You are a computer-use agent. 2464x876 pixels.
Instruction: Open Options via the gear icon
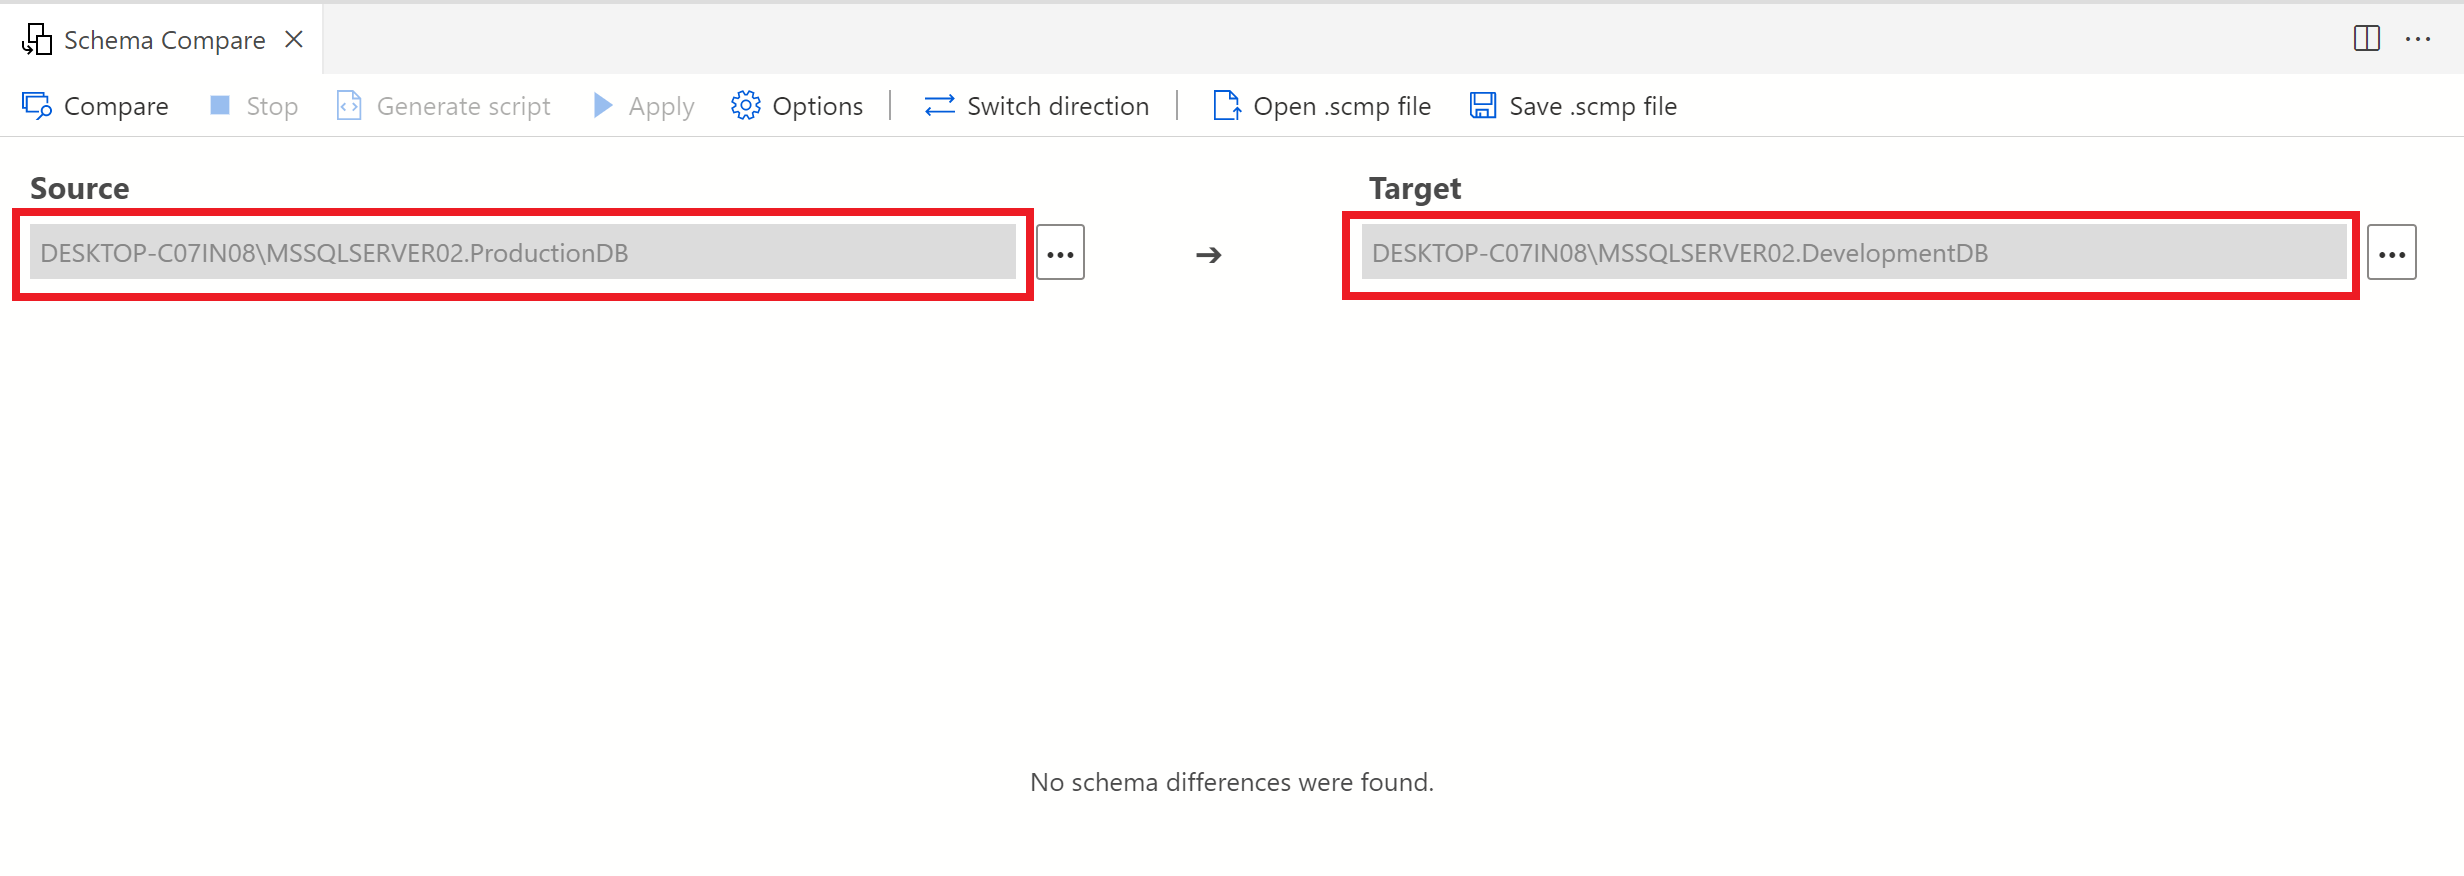coord(745,105)
